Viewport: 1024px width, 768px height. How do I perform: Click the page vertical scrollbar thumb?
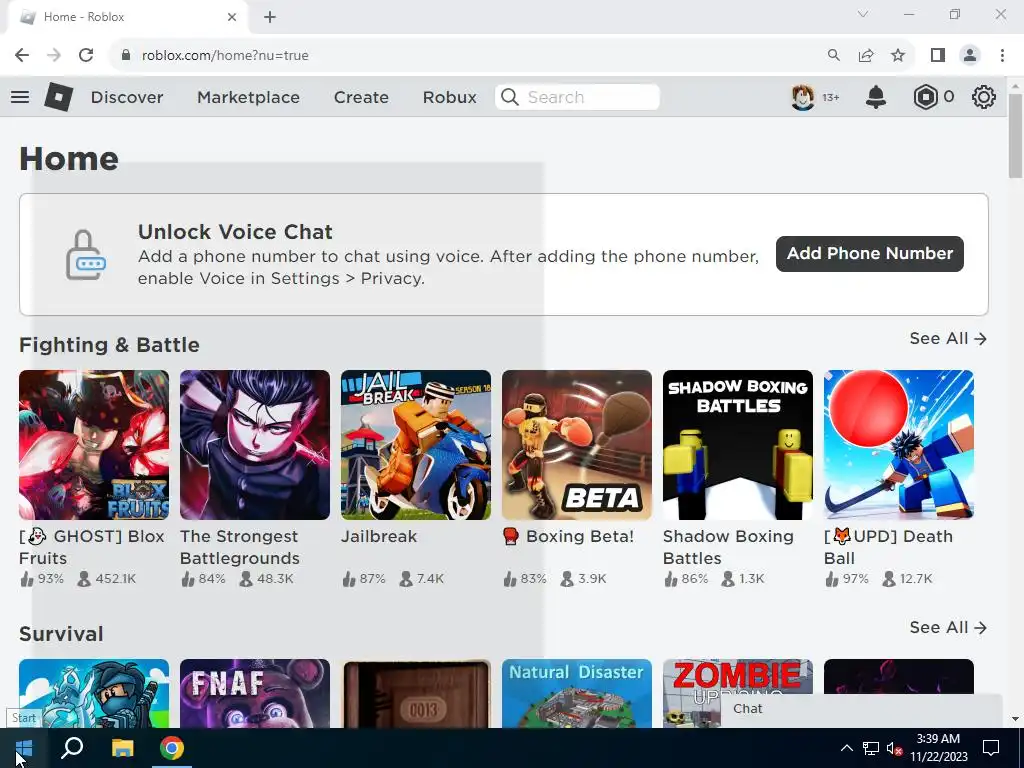[1015, 136]
